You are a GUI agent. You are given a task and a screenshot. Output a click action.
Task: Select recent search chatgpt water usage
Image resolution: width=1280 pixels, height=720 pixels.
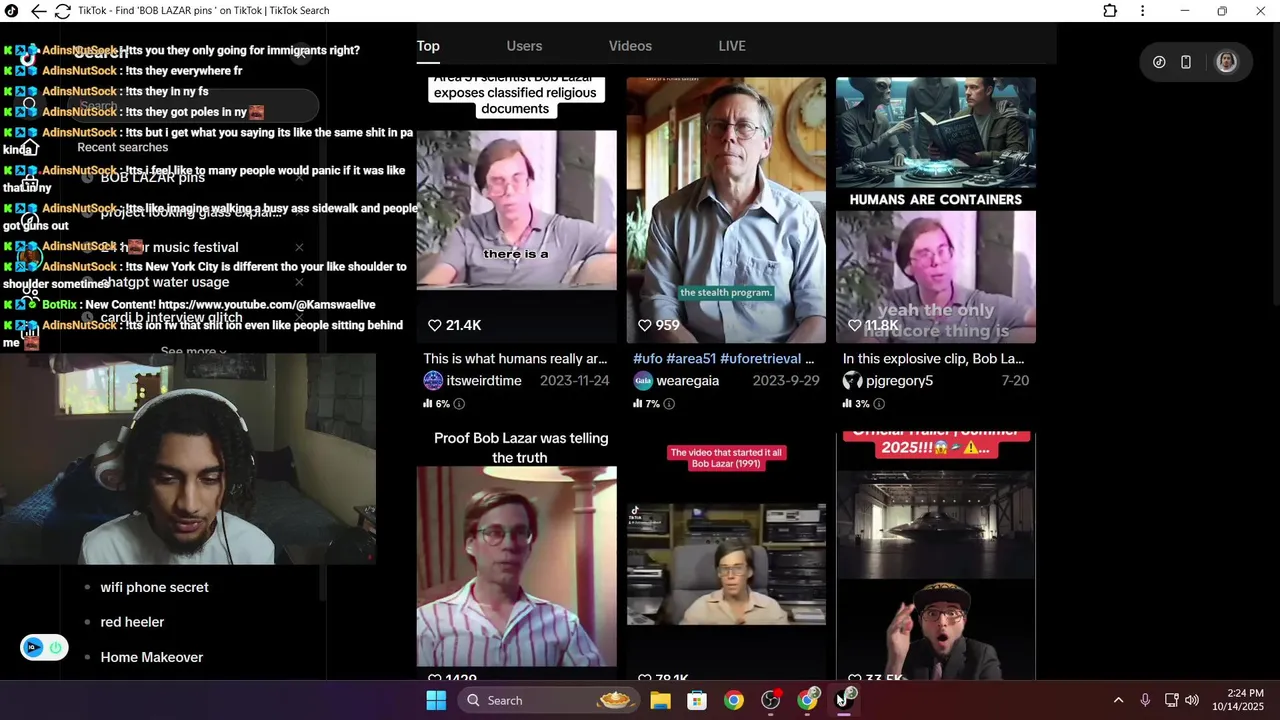[165, 282]
